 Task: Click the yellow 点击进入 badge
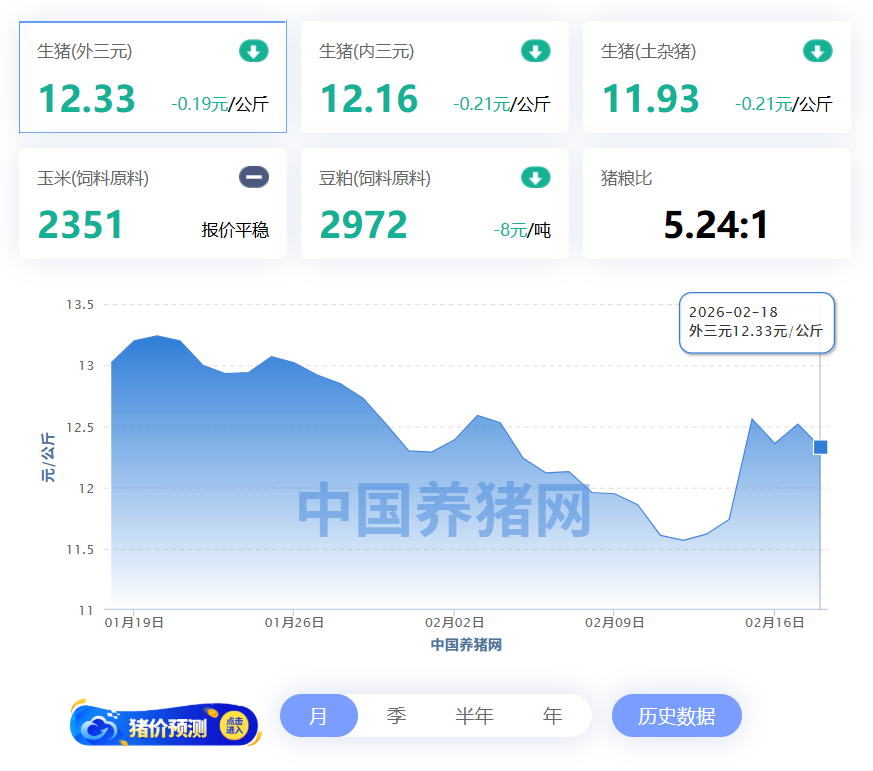coord(235,726)
